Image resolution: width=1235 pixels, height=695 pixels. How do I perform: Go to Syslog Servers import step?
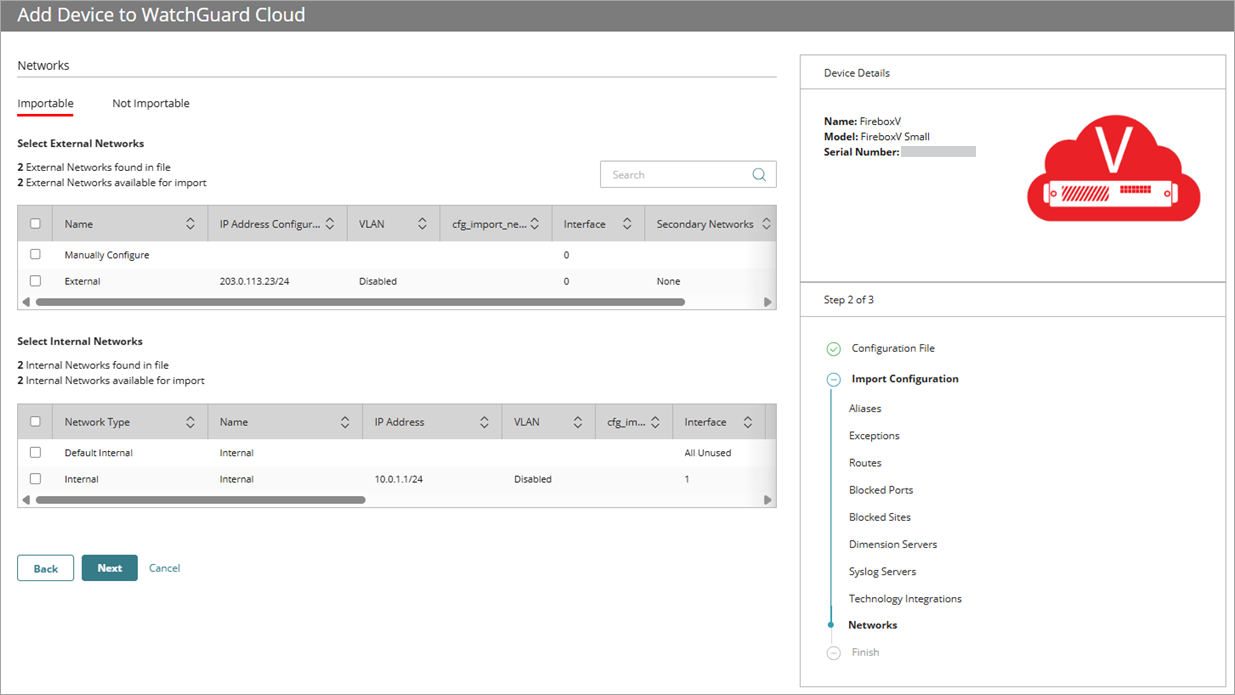(x=883, y=572)
